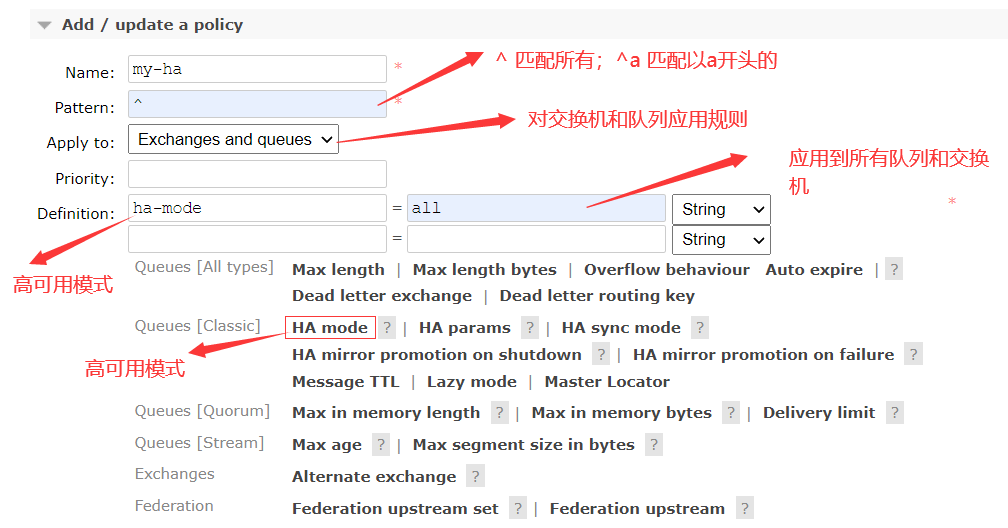Open the Apply to dropdown

tap(233, 140)
